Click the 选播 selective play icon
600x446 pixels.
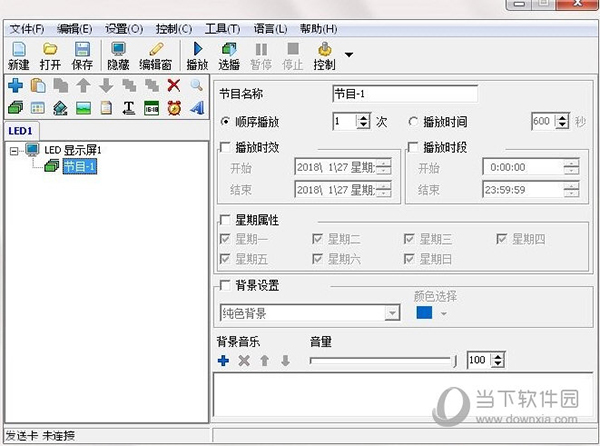tap(229, 49)
